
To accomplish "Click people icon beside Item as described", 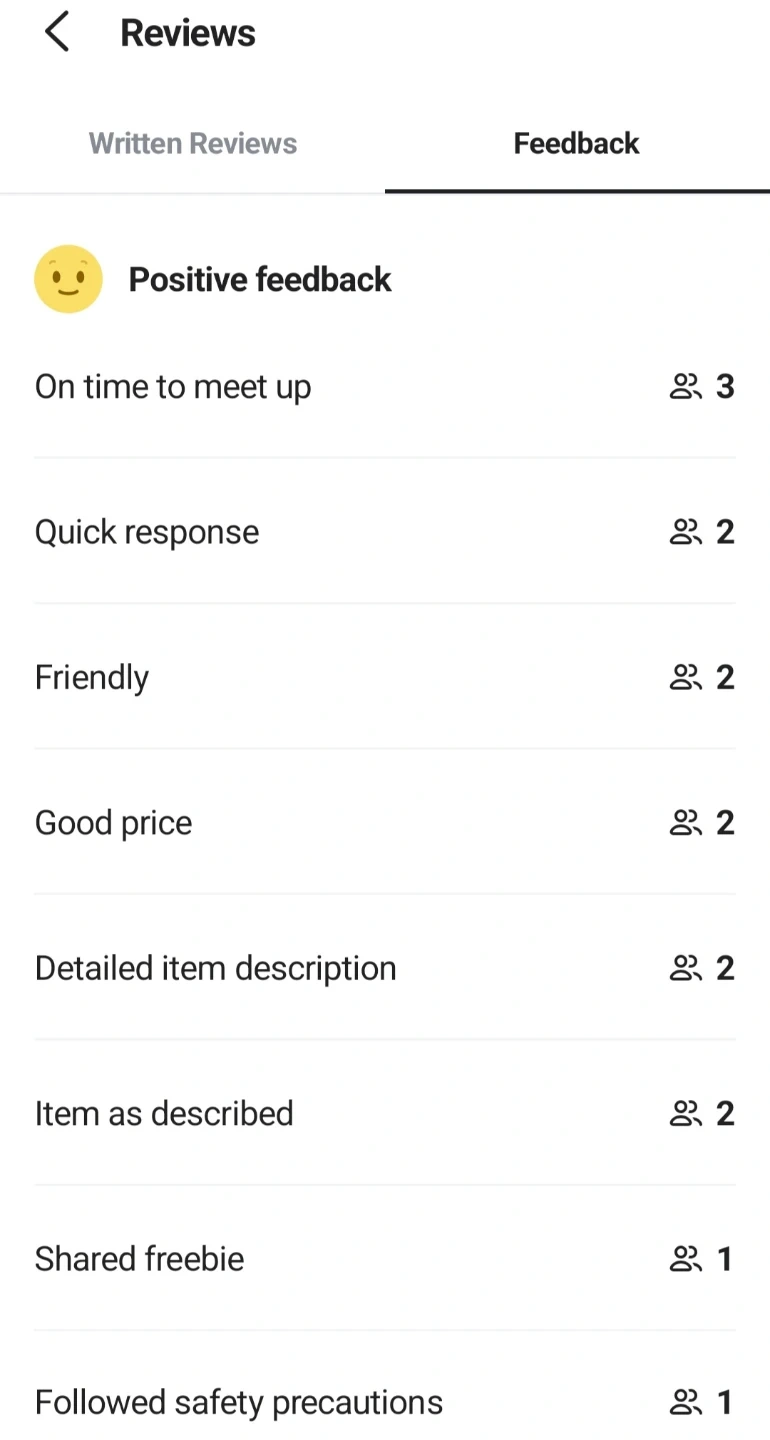I will [x=685, y=1114].
